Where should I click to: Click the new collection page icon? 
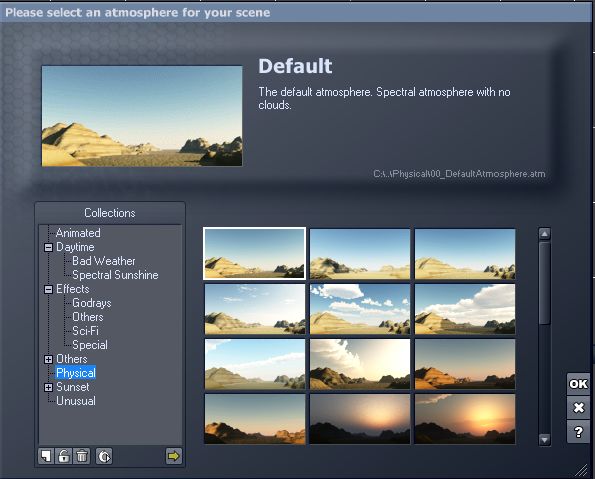tap(46, 456)
